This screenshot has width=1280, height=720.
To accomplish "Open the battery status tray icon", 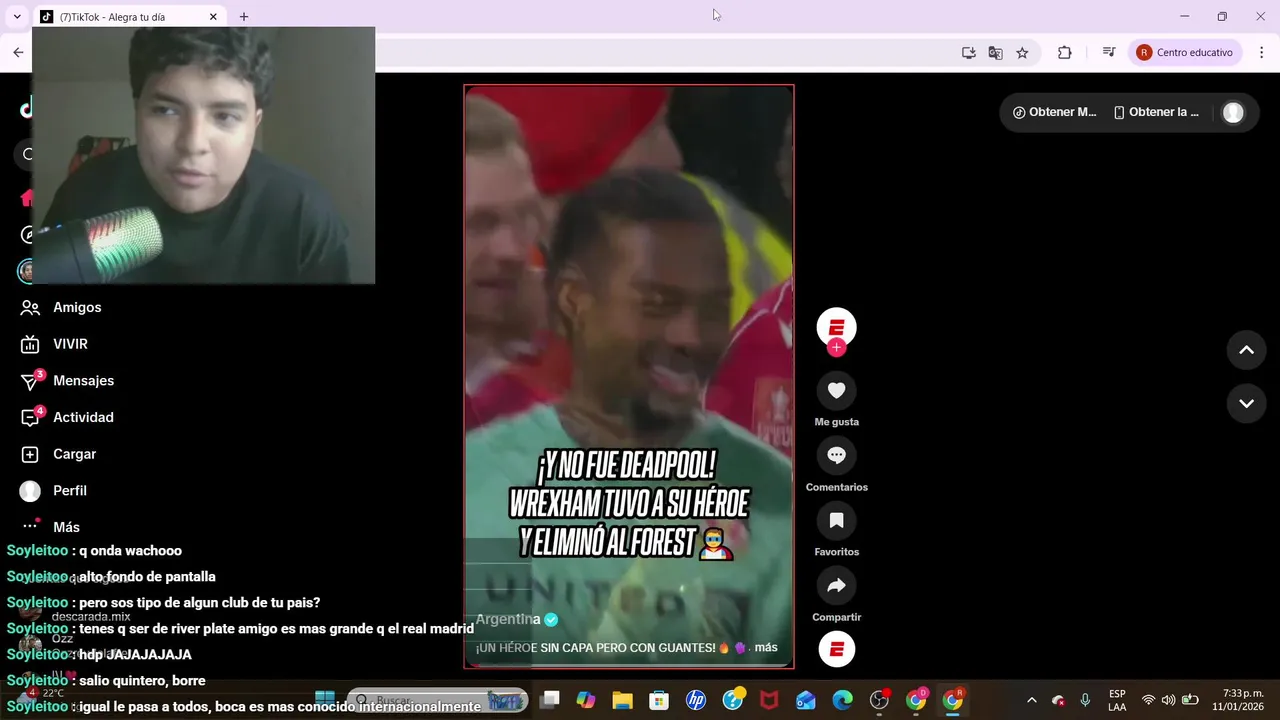I will coord(1190,700).
